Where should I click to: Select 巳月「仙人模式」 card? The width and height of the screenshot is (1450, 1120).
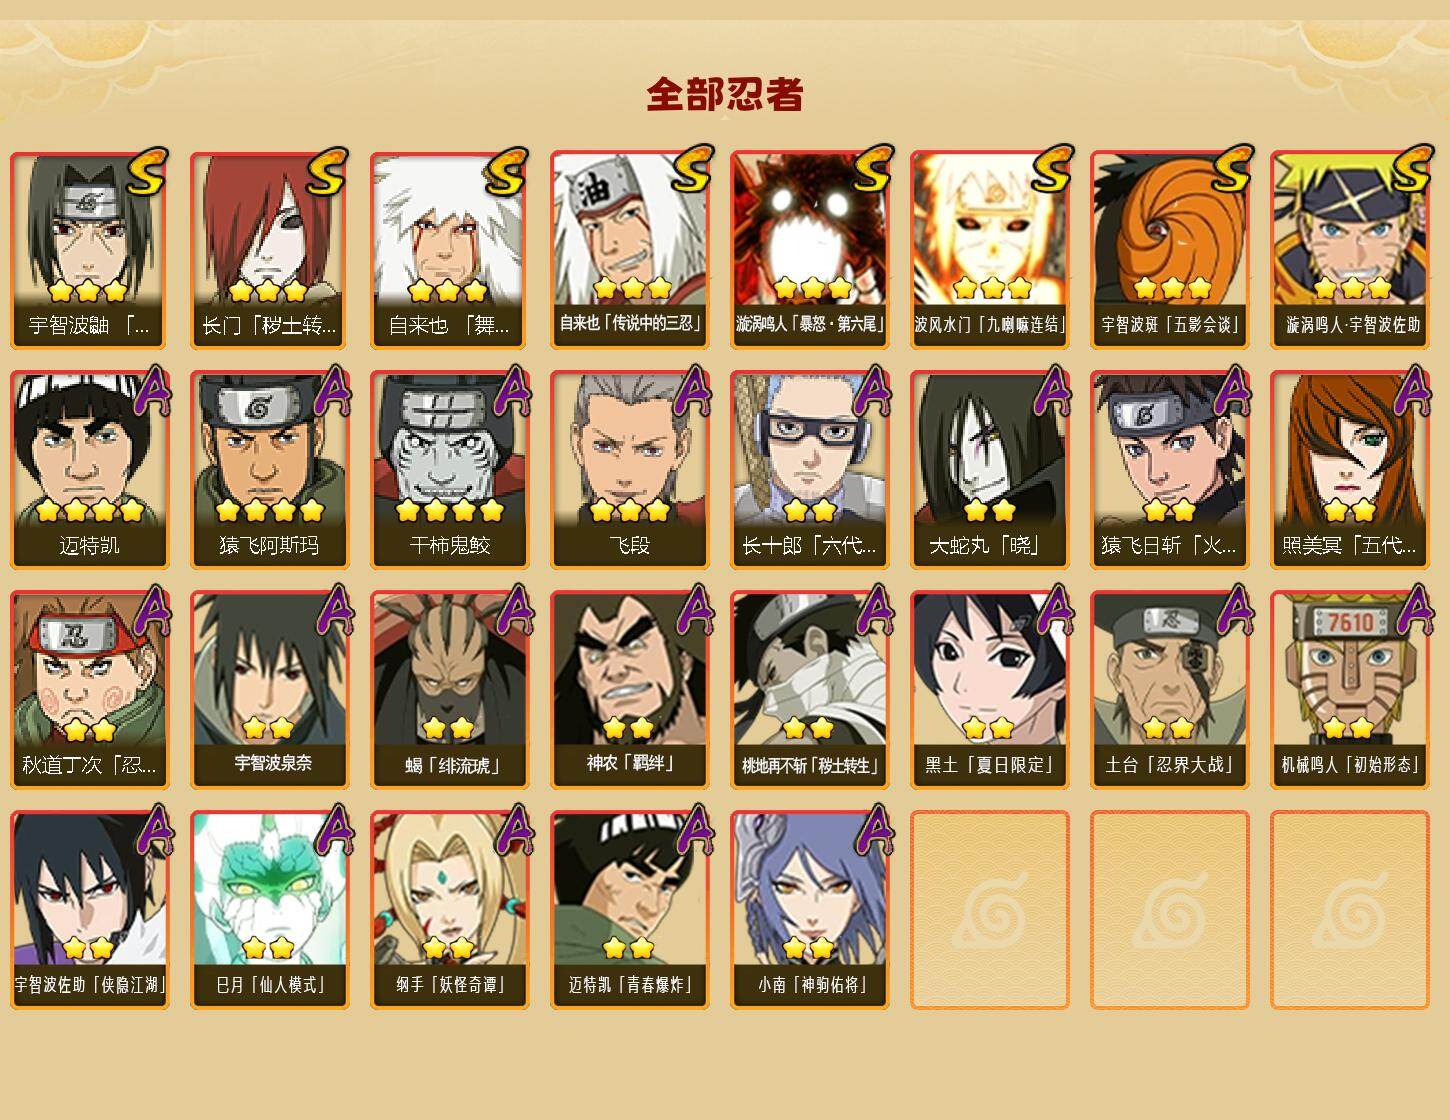click(x=270, y=910)
